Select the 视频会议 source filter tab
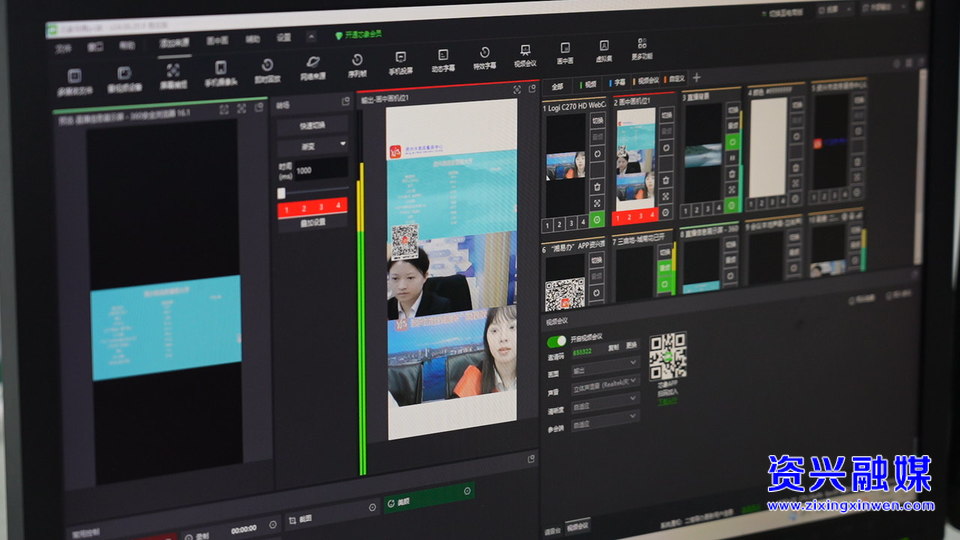Screen dimensions: 960x540 click(x=647, y=80)
